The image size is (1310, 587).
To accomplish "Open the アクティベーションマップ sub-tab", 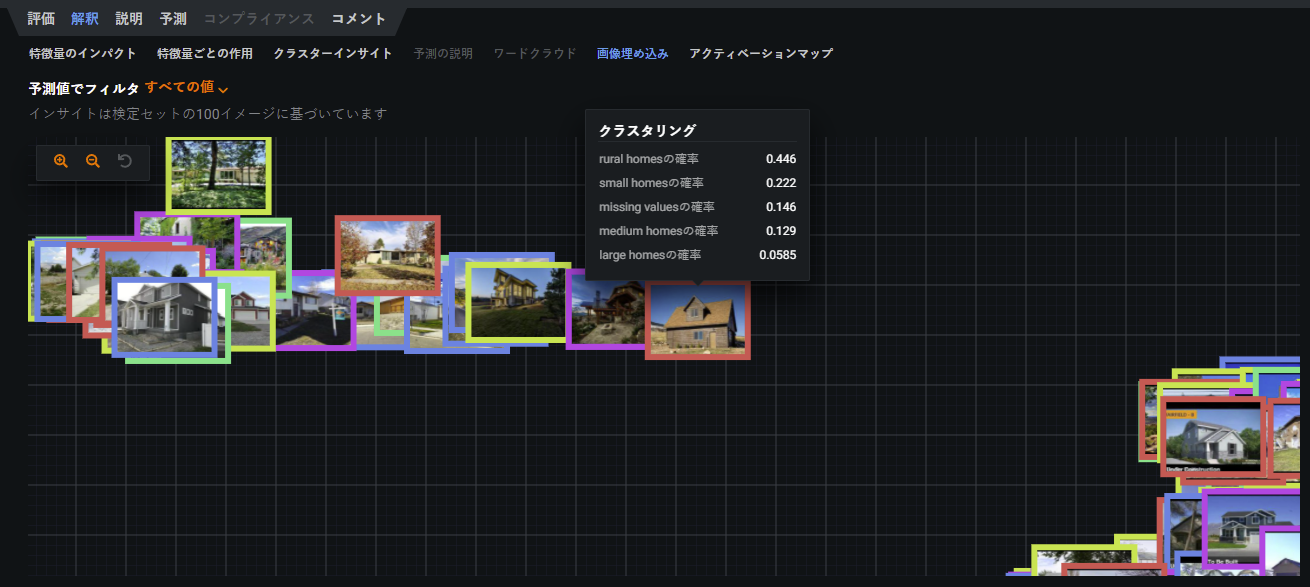I will [x=761, y=53].
